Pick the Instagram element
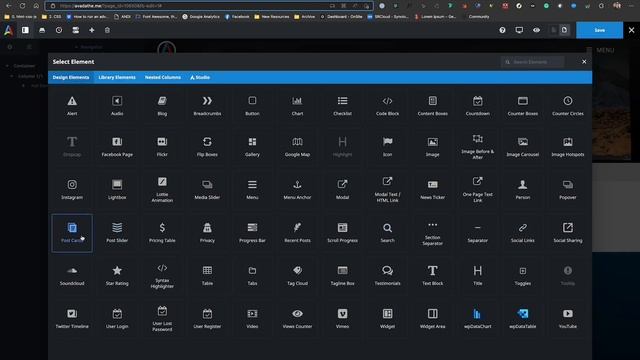640x360 pixels. 72,189
